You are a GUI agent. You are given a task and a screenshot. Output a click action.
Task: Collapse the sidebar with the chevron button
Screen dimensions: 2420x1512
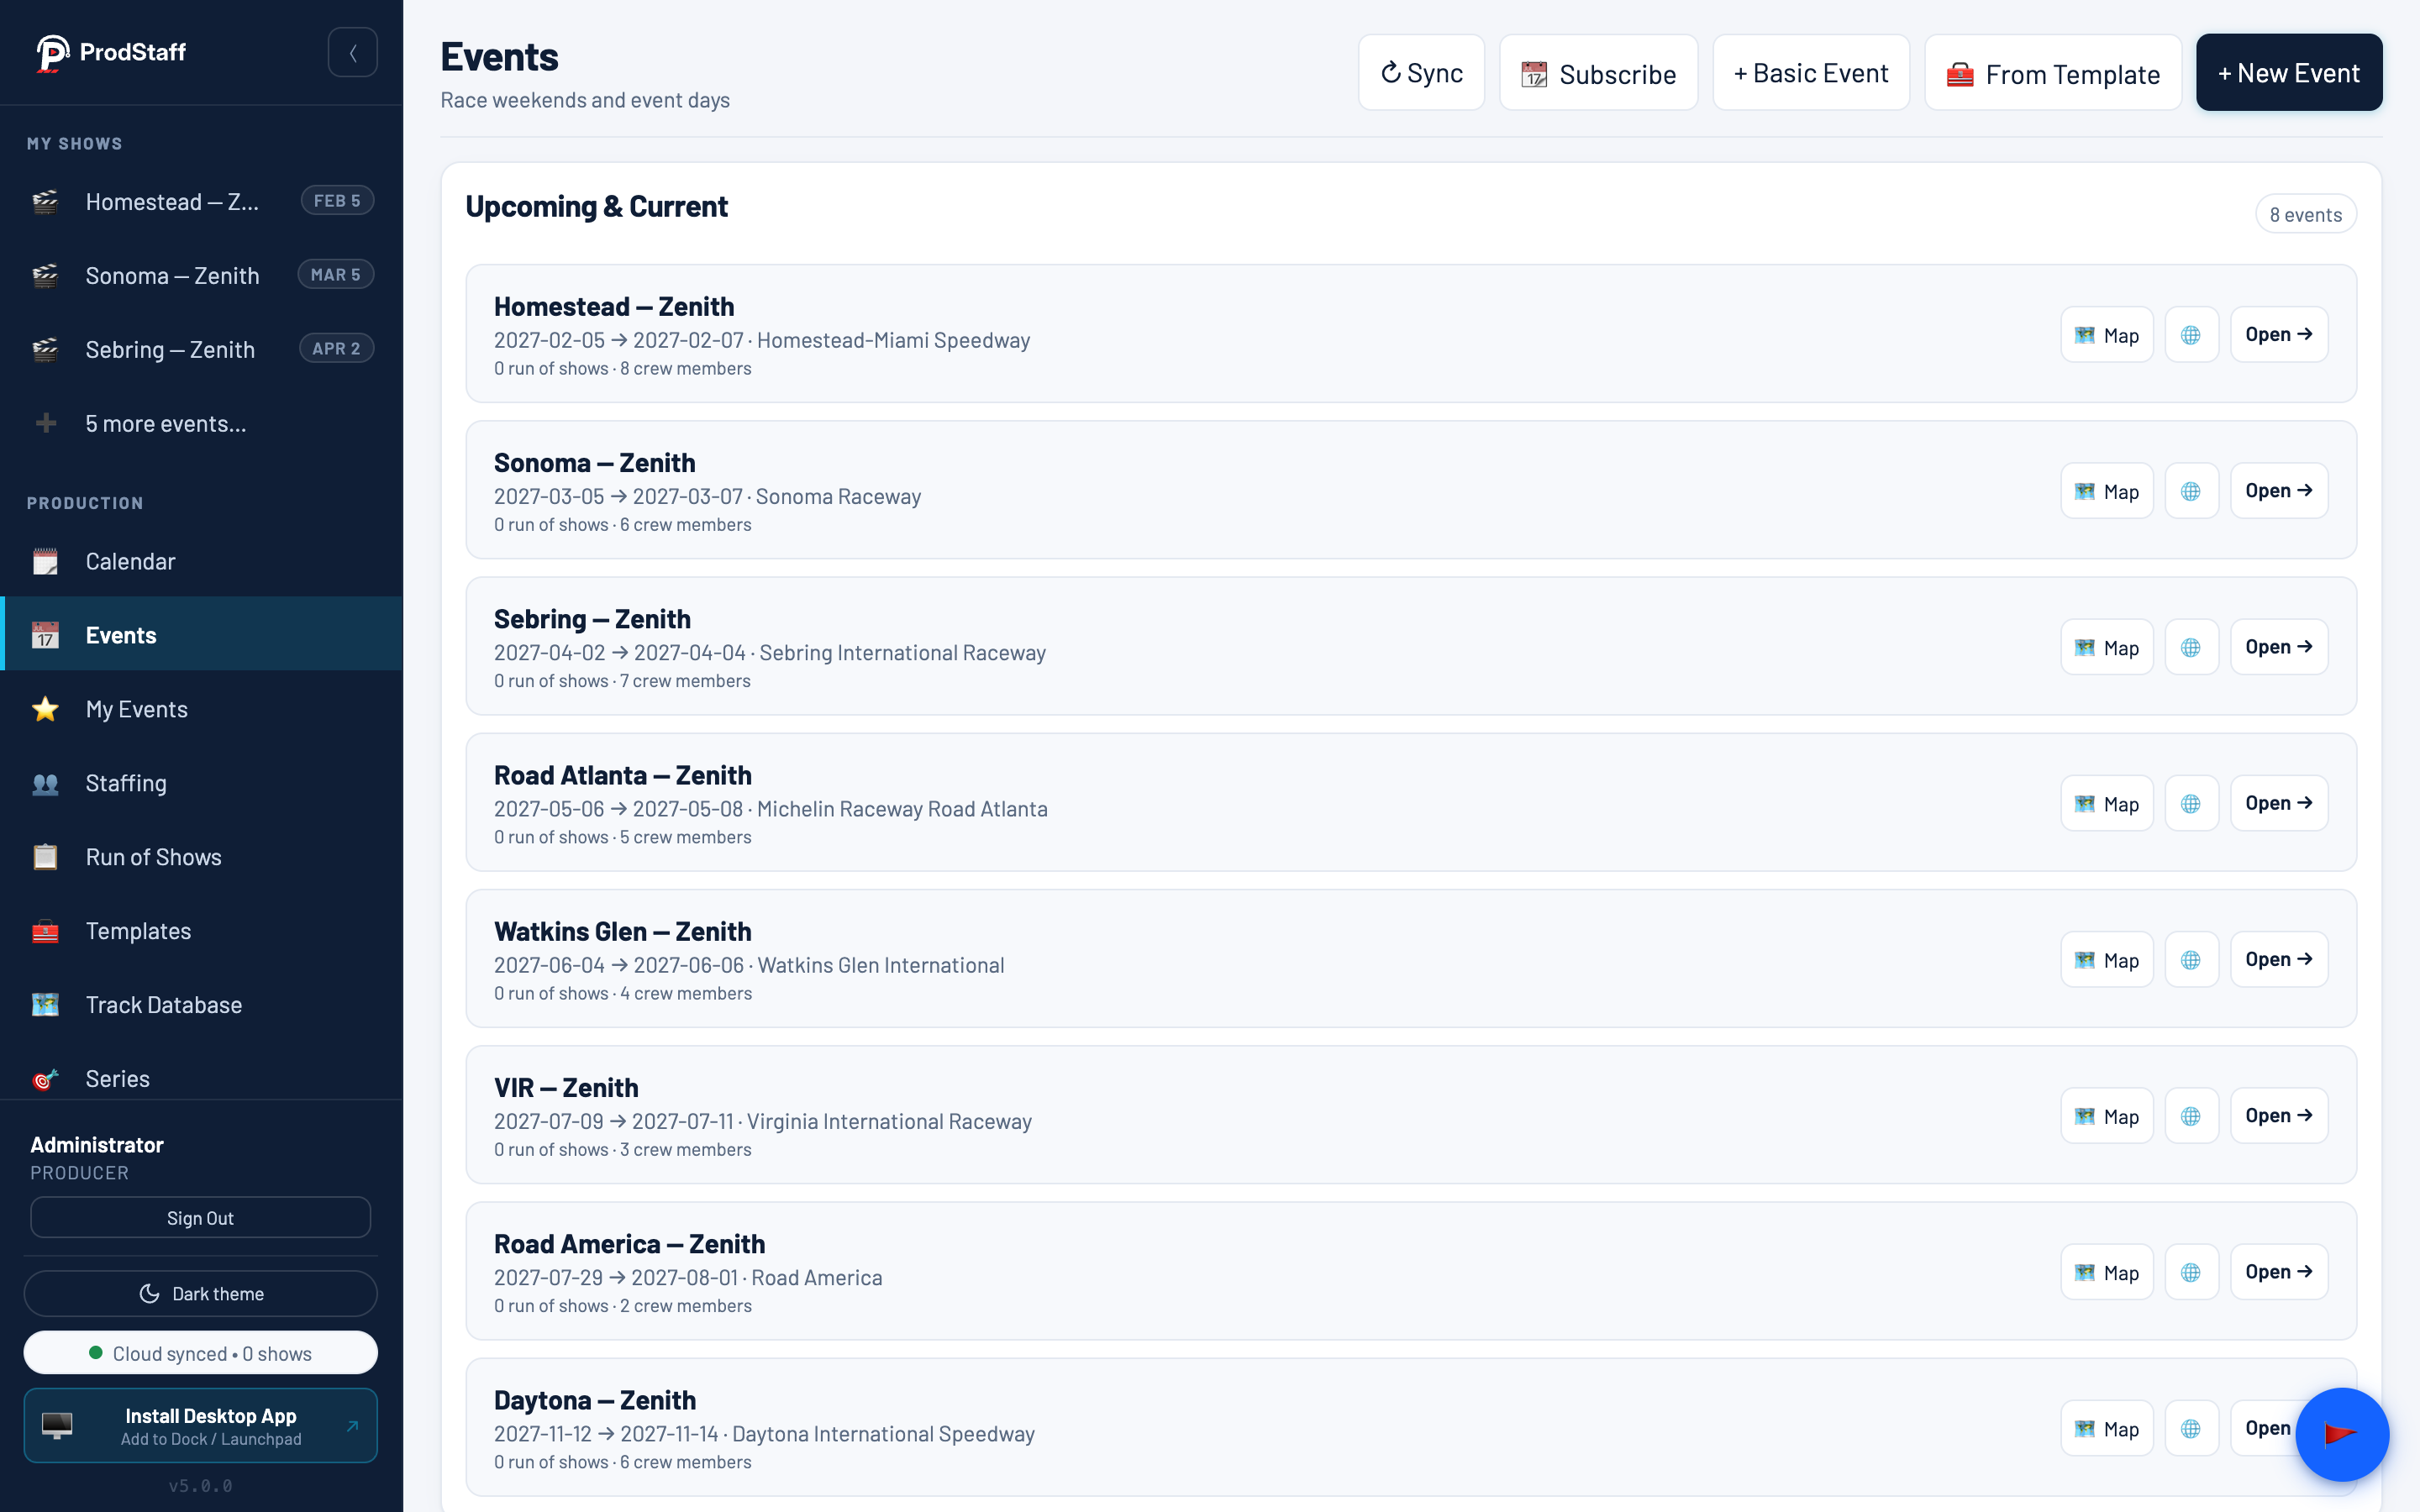pos(352,52)
